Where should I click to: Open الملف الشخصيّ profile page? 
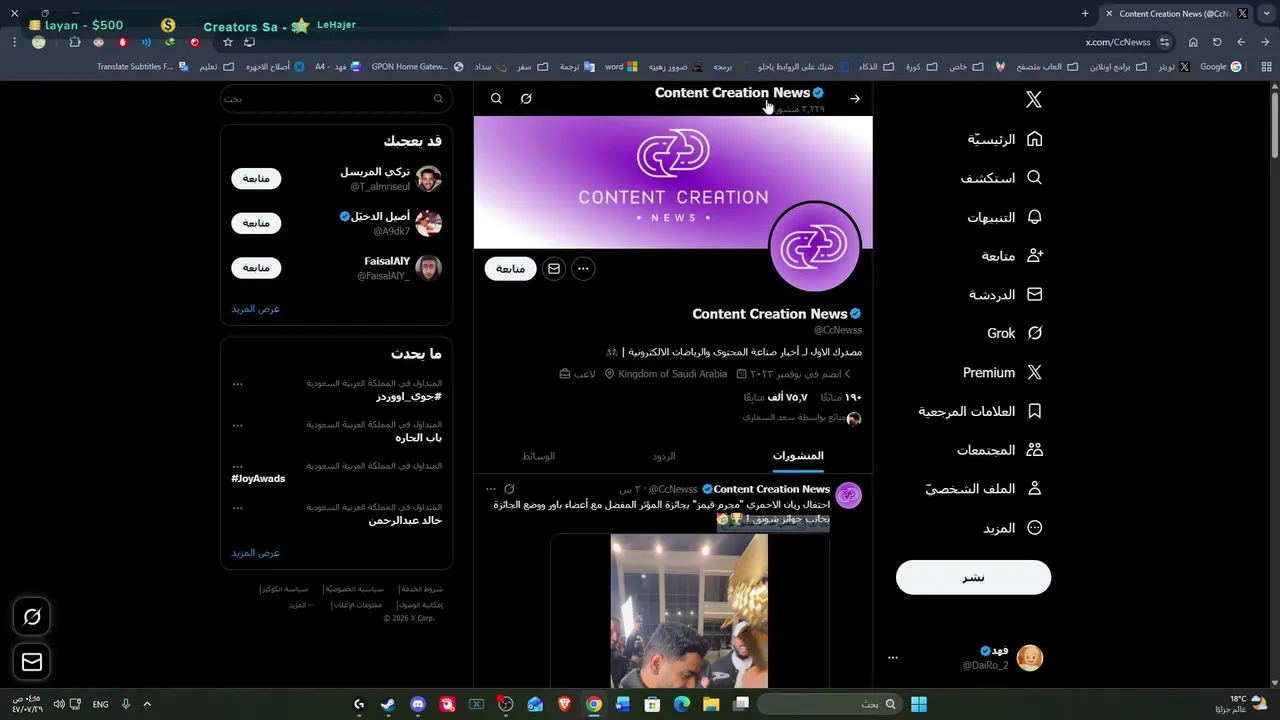pos(983,489)
